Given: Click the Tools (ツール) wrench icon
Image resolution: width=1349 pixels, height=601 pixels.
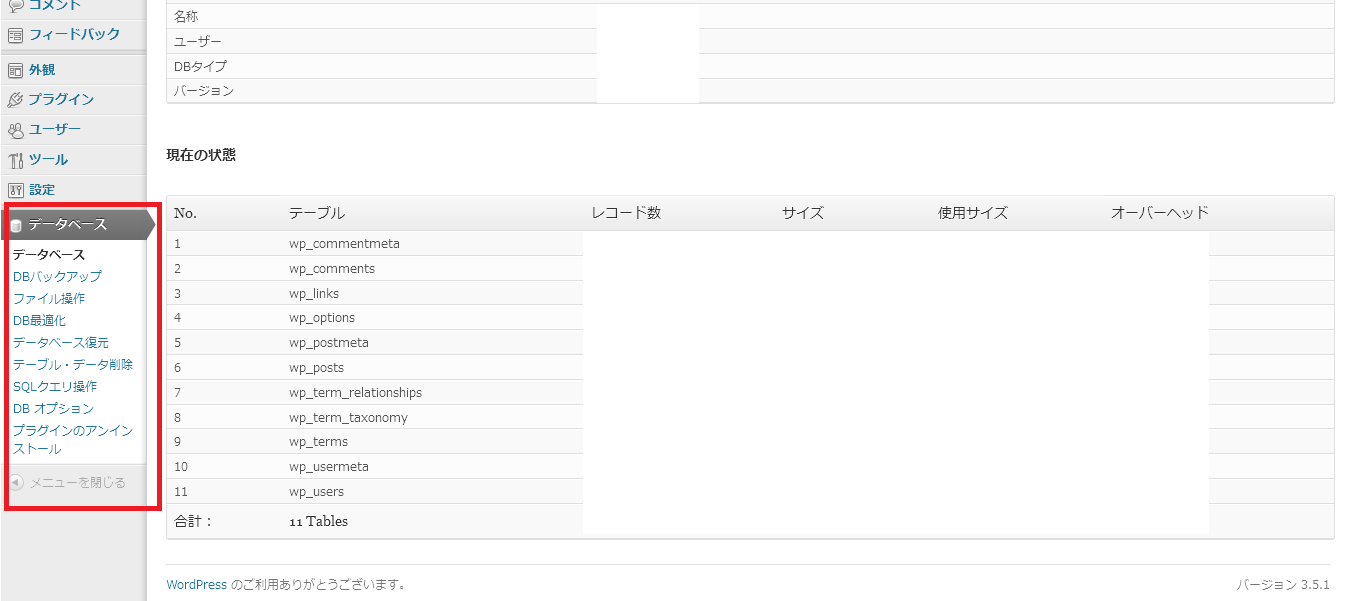Looking at the screenshot, I should 15,160.
